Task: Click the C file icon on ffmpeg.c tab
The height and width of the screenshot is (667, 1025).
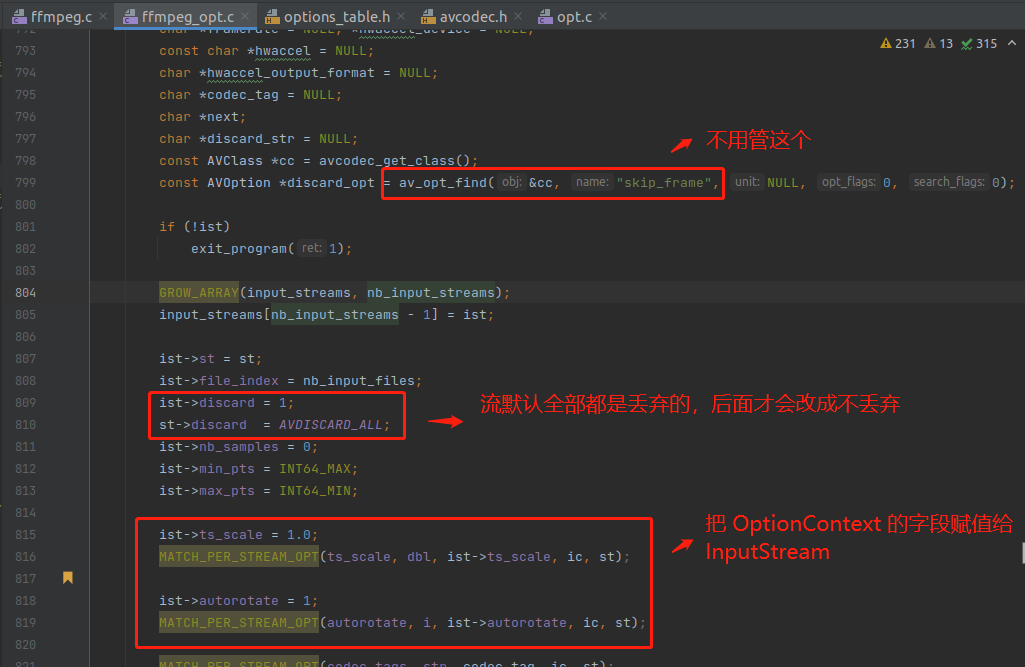Action: 20,16
